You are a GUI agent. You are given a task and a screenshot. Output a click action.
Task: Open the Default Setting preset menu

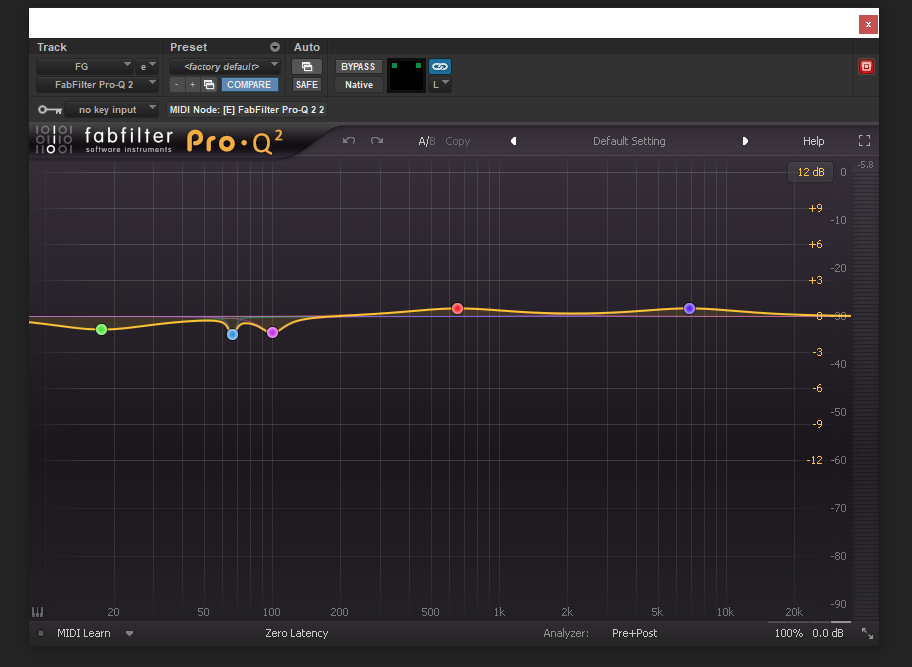point(629,141)
